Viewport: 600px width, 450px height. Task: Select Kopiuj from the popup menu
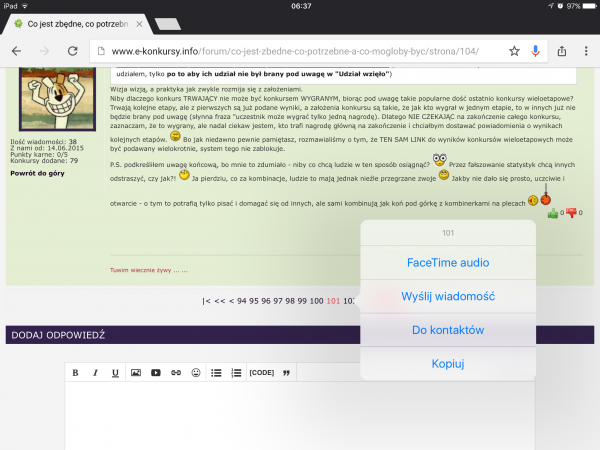447,363
